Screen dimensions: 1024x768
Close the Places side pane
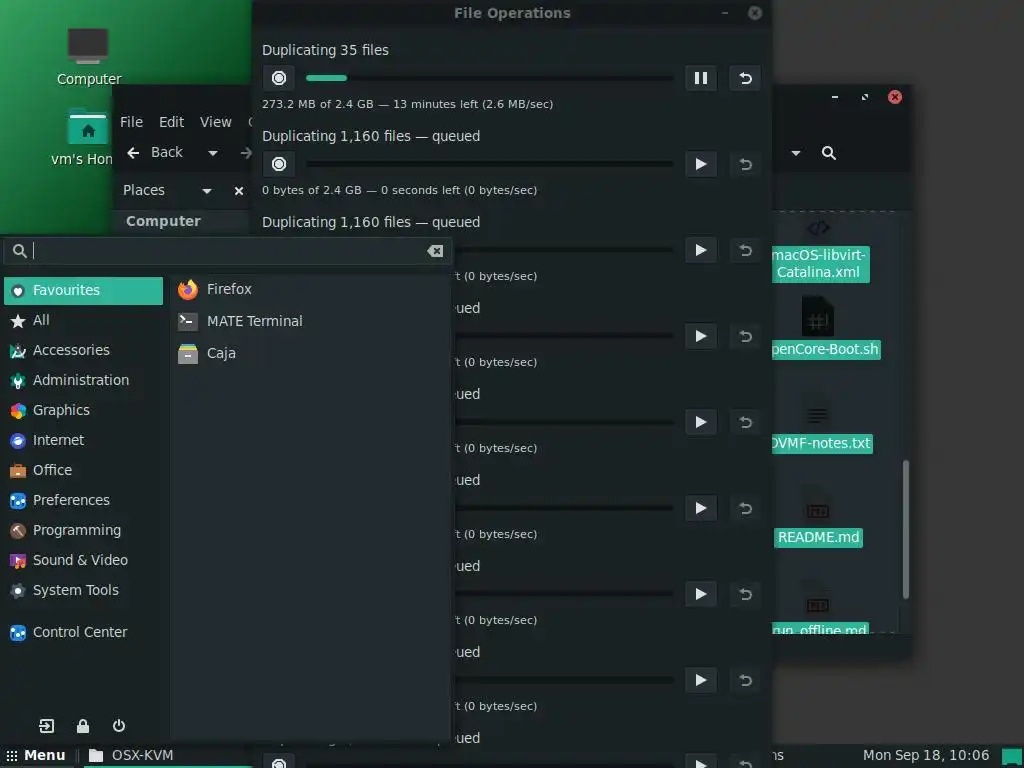[239, 191]
